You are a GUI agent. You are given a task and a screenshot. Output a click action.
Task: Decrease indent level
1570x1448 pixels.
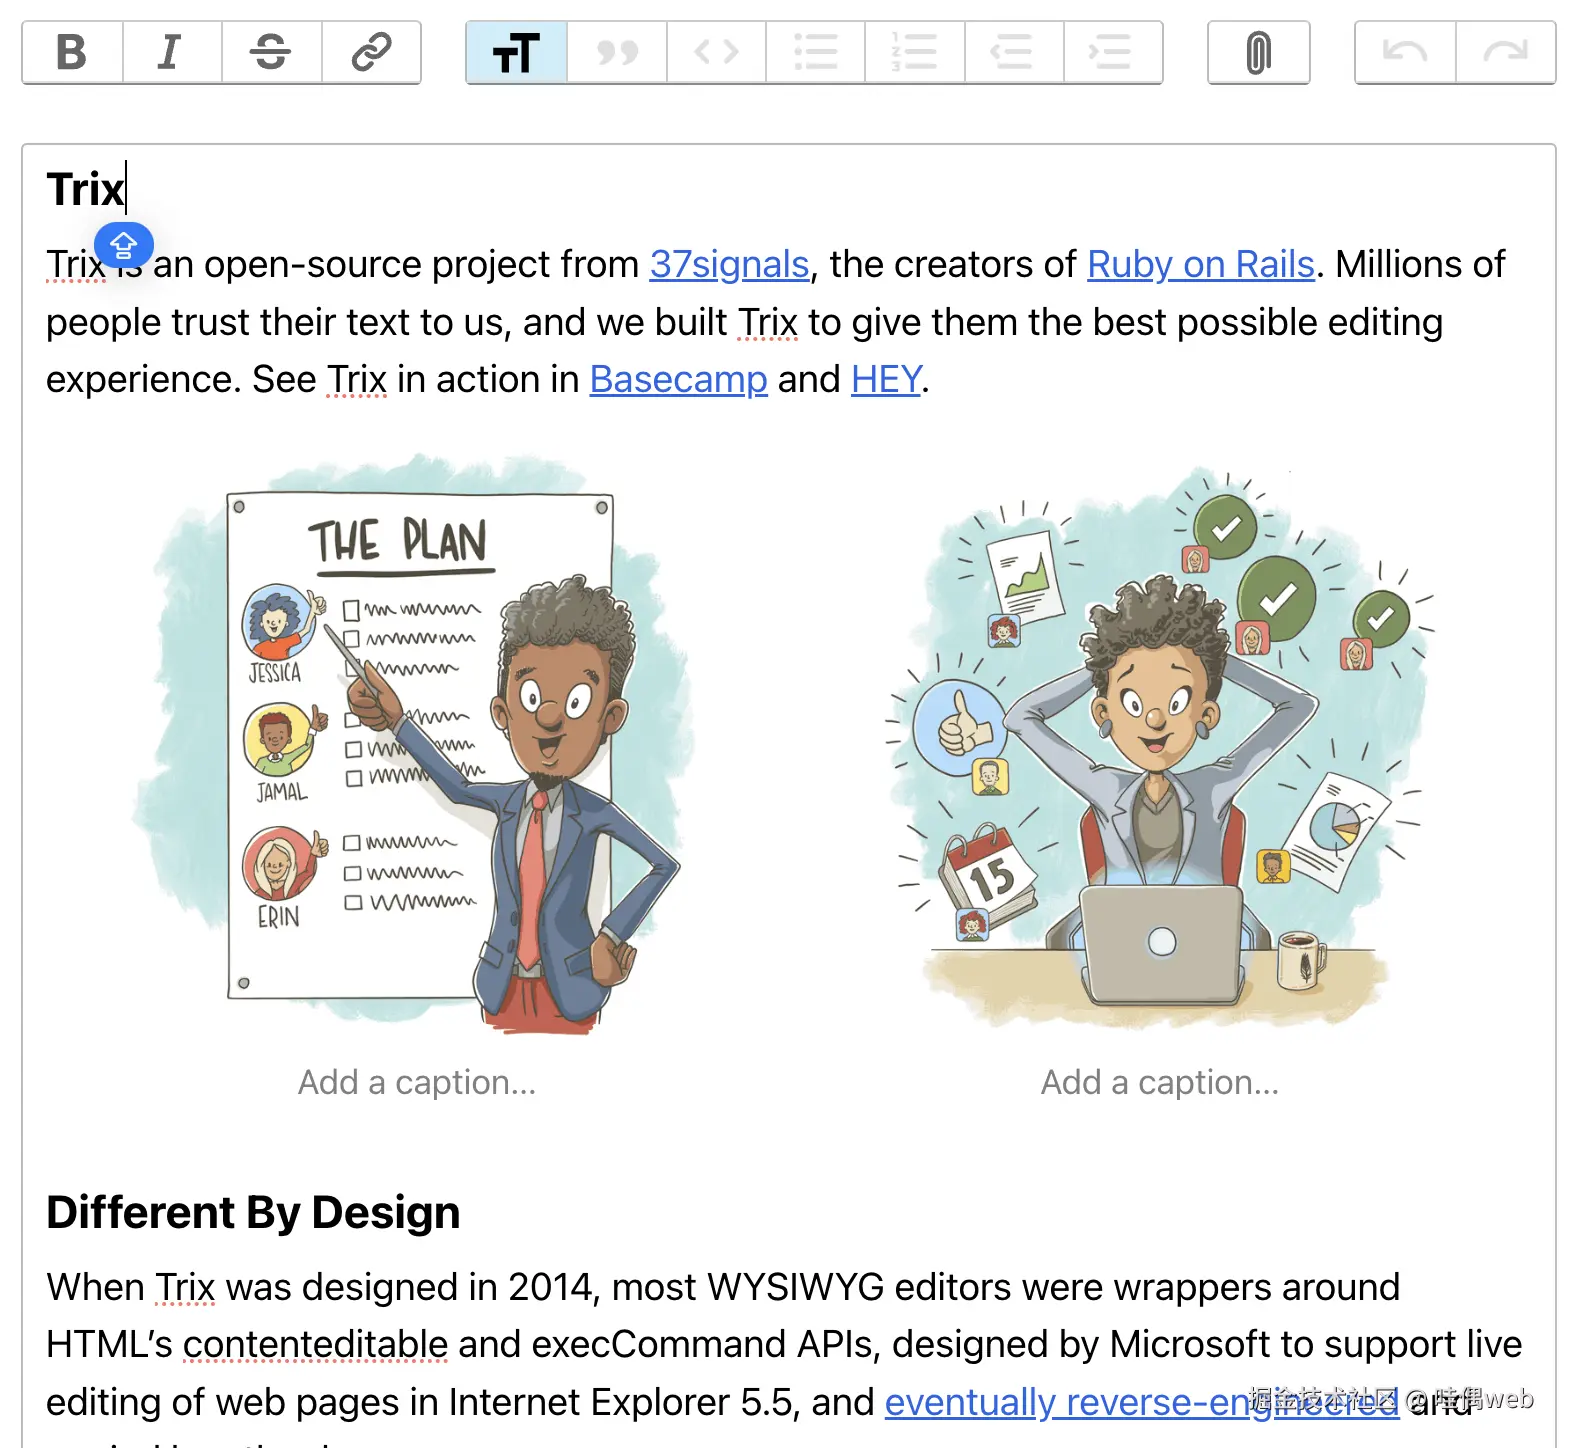pos(1014,52)
